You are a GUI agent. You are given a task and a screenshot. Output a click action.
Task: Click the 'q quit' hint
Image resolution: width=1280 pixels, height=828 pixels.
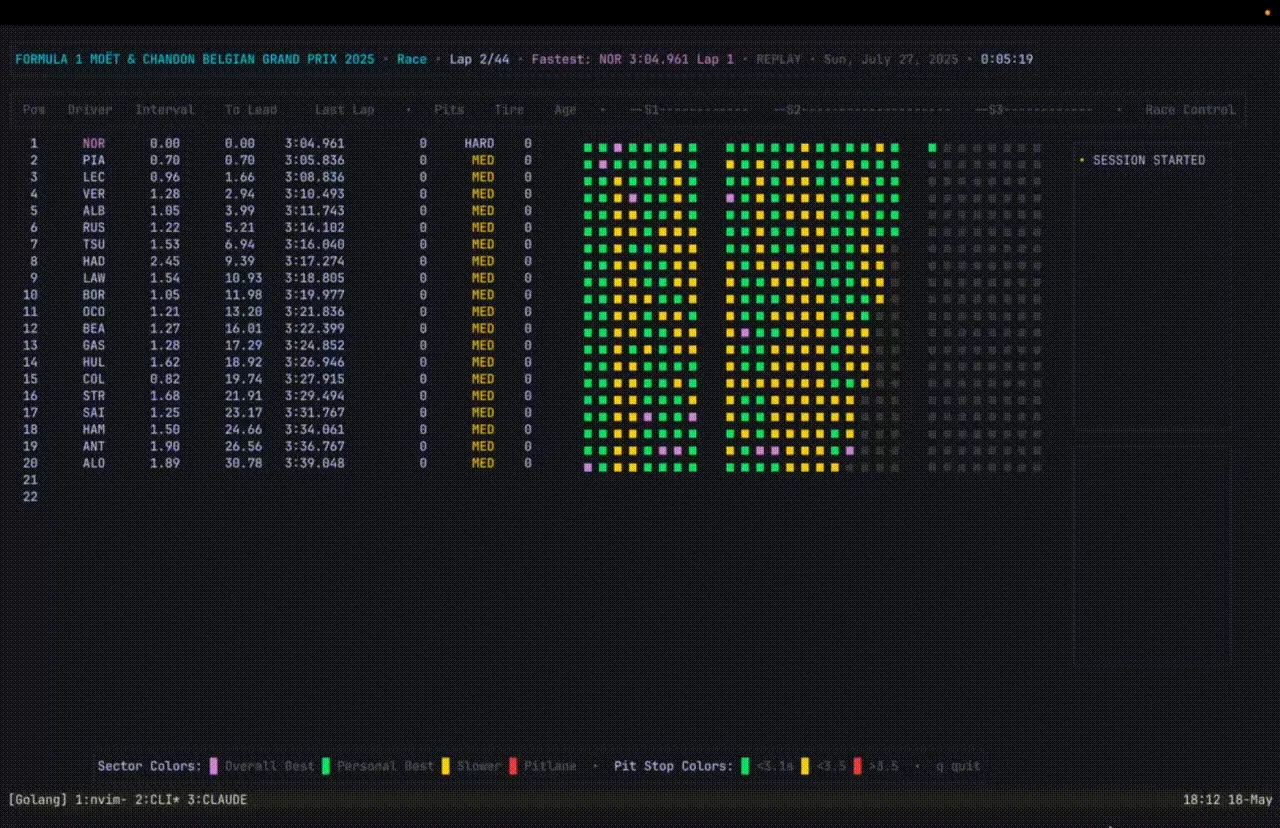click(958, 766)
